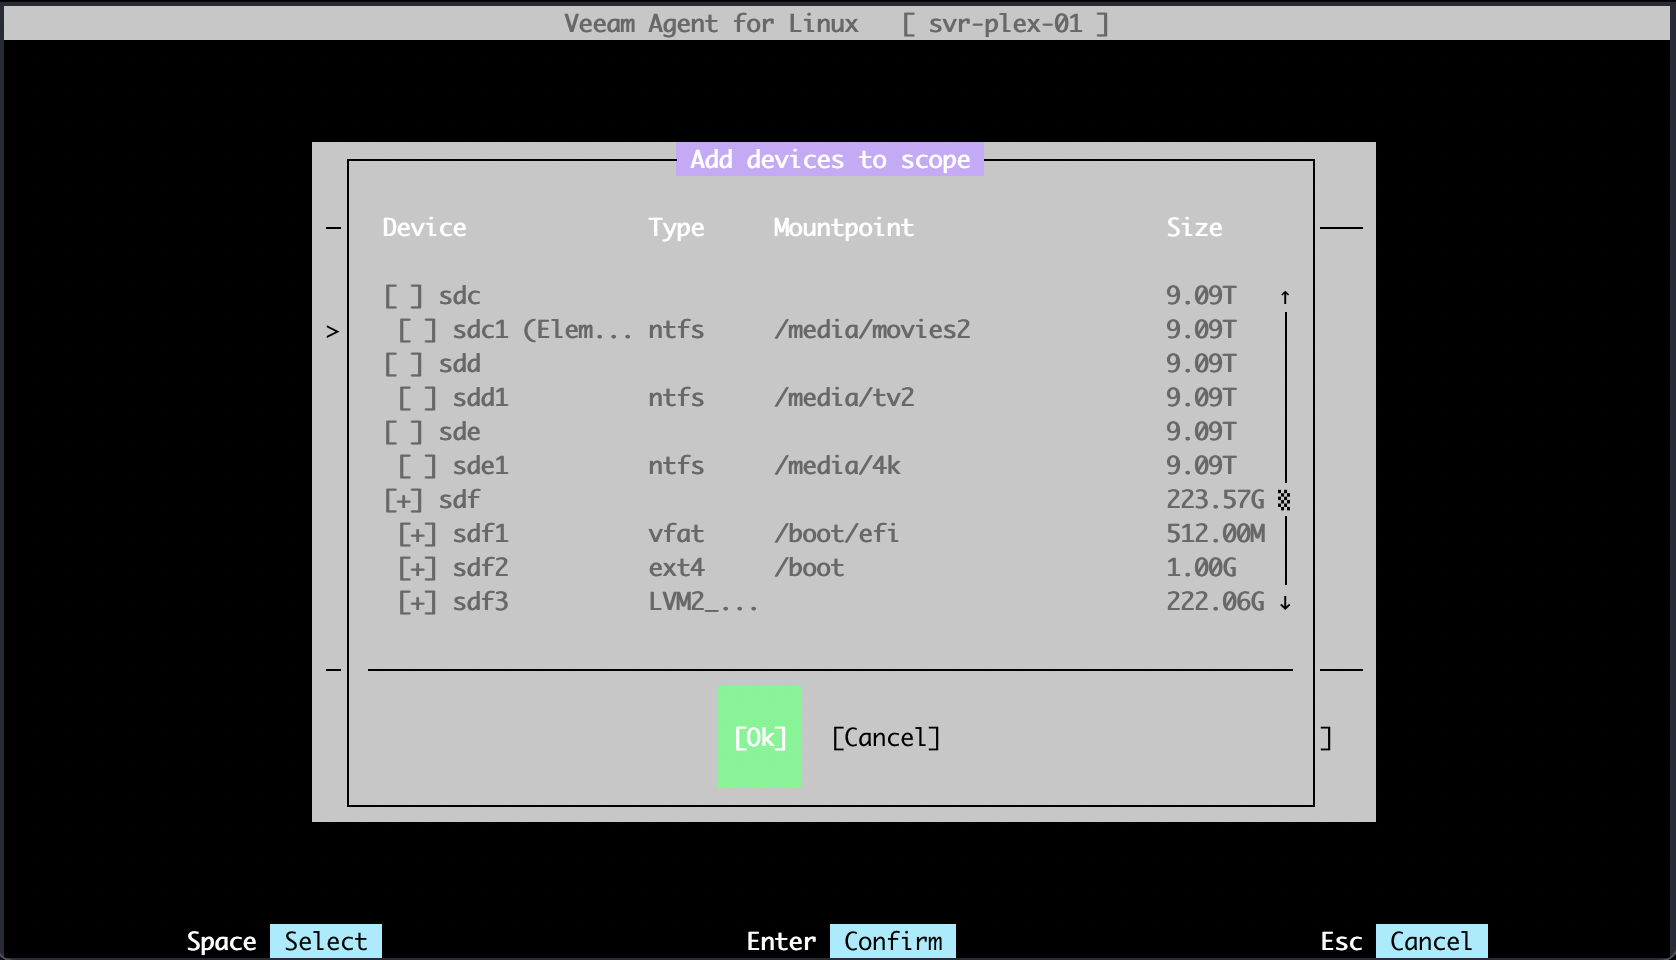Click the Mountpoint column header

tap(843, 228)
